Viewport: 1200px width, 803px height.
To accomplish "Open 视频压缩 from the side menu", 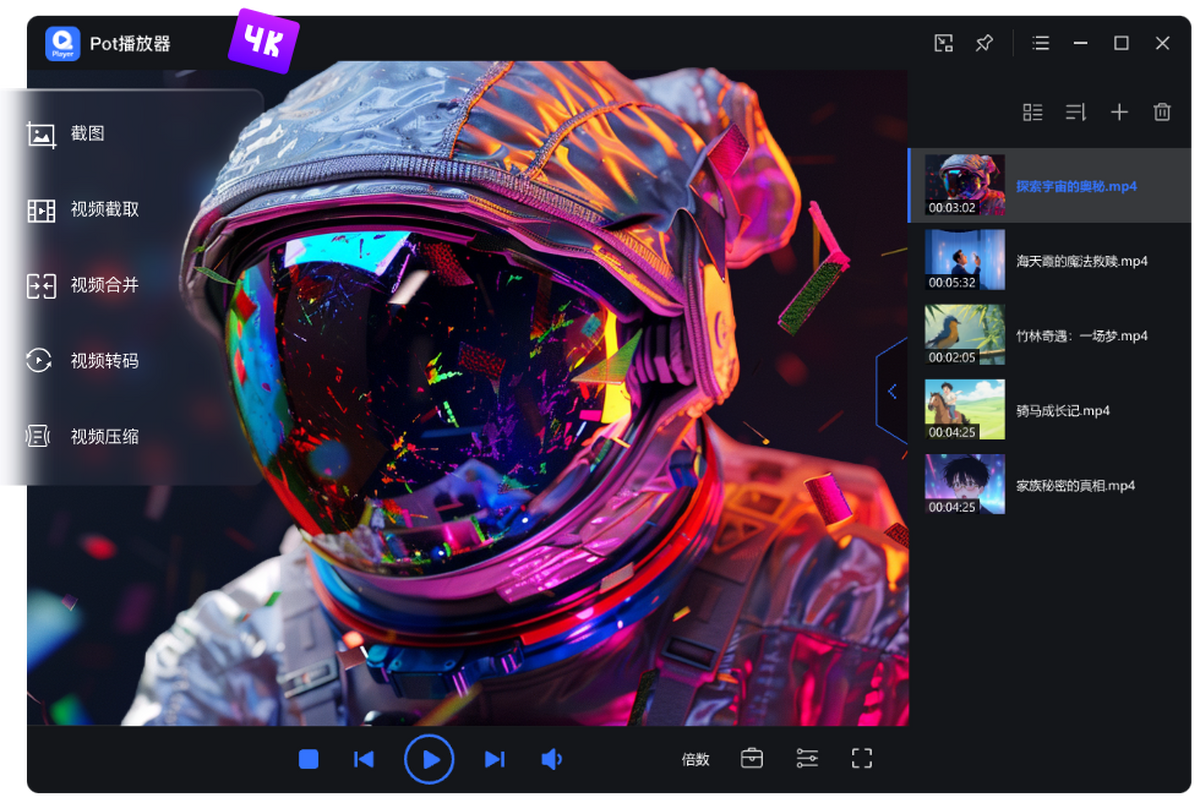I will 105,437.
